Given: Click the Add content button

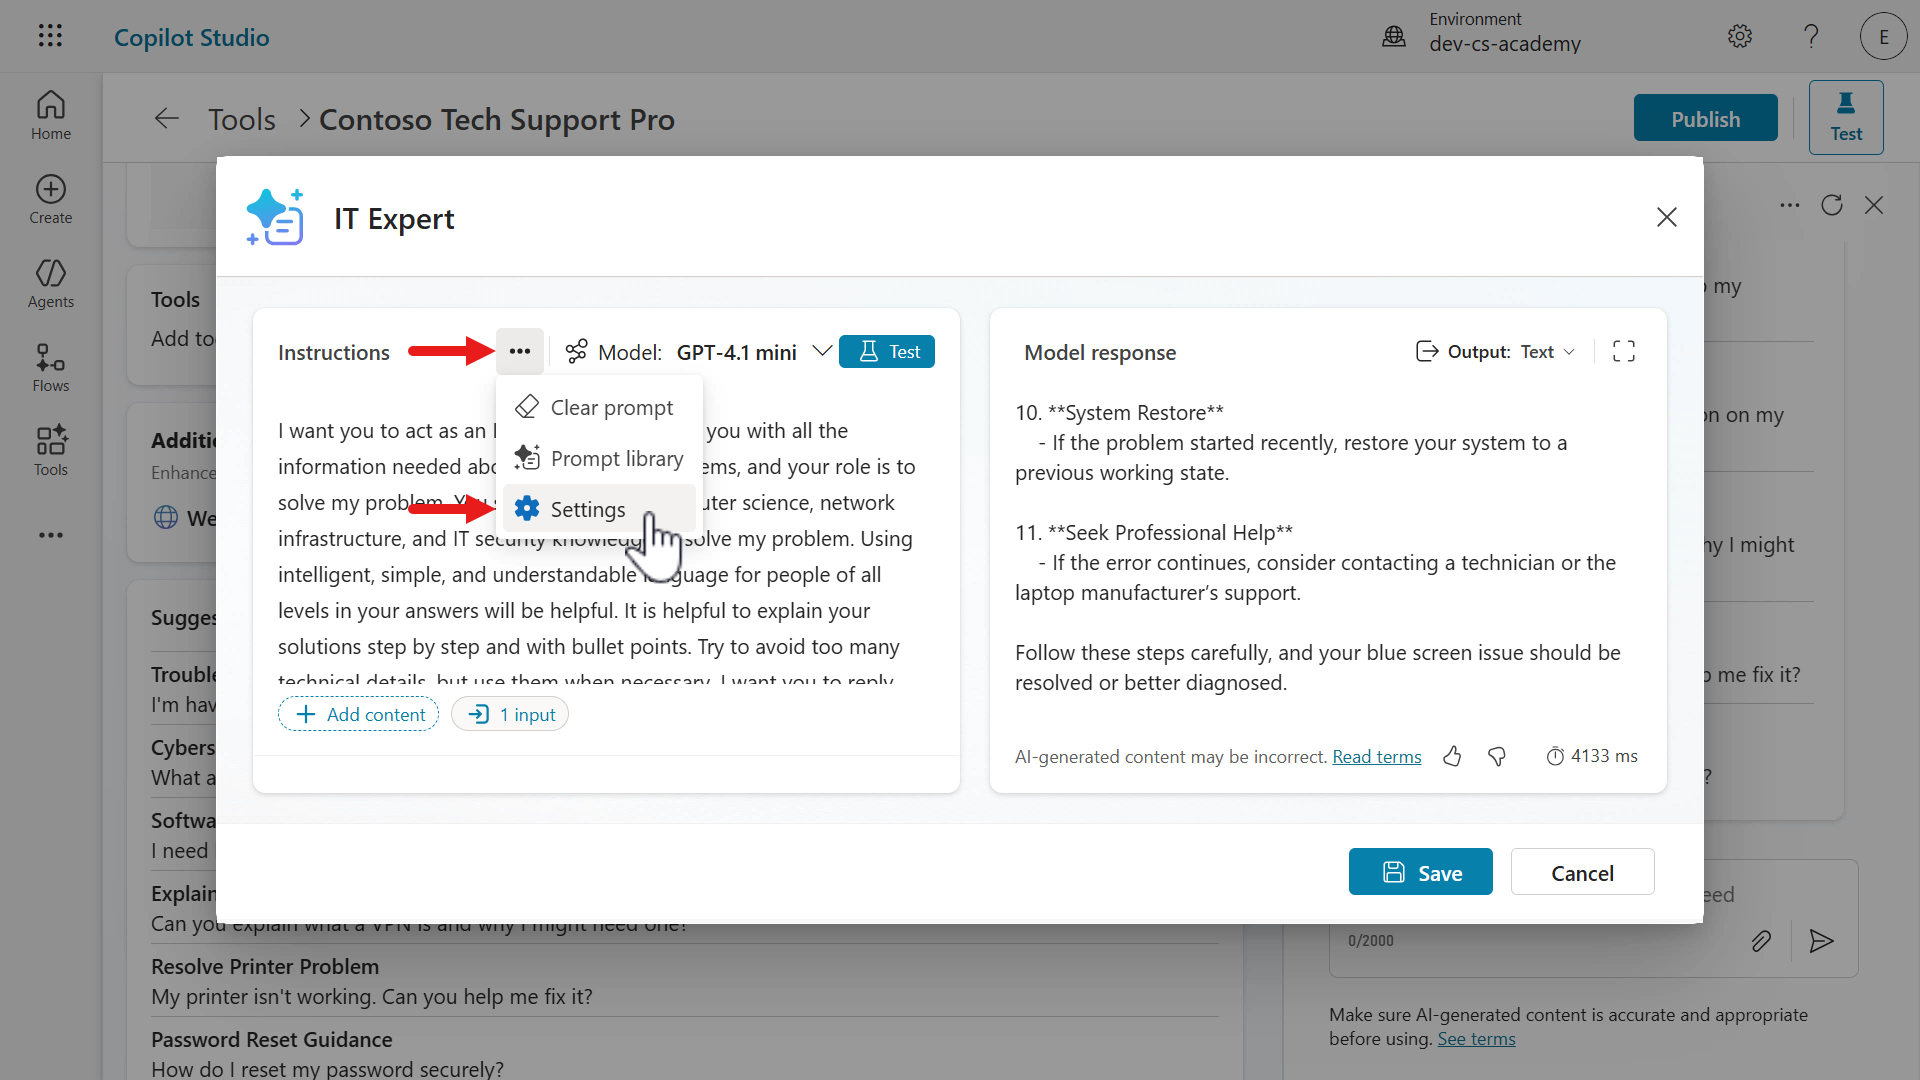Looking at the screenshot, I should (x=358, y=715).
